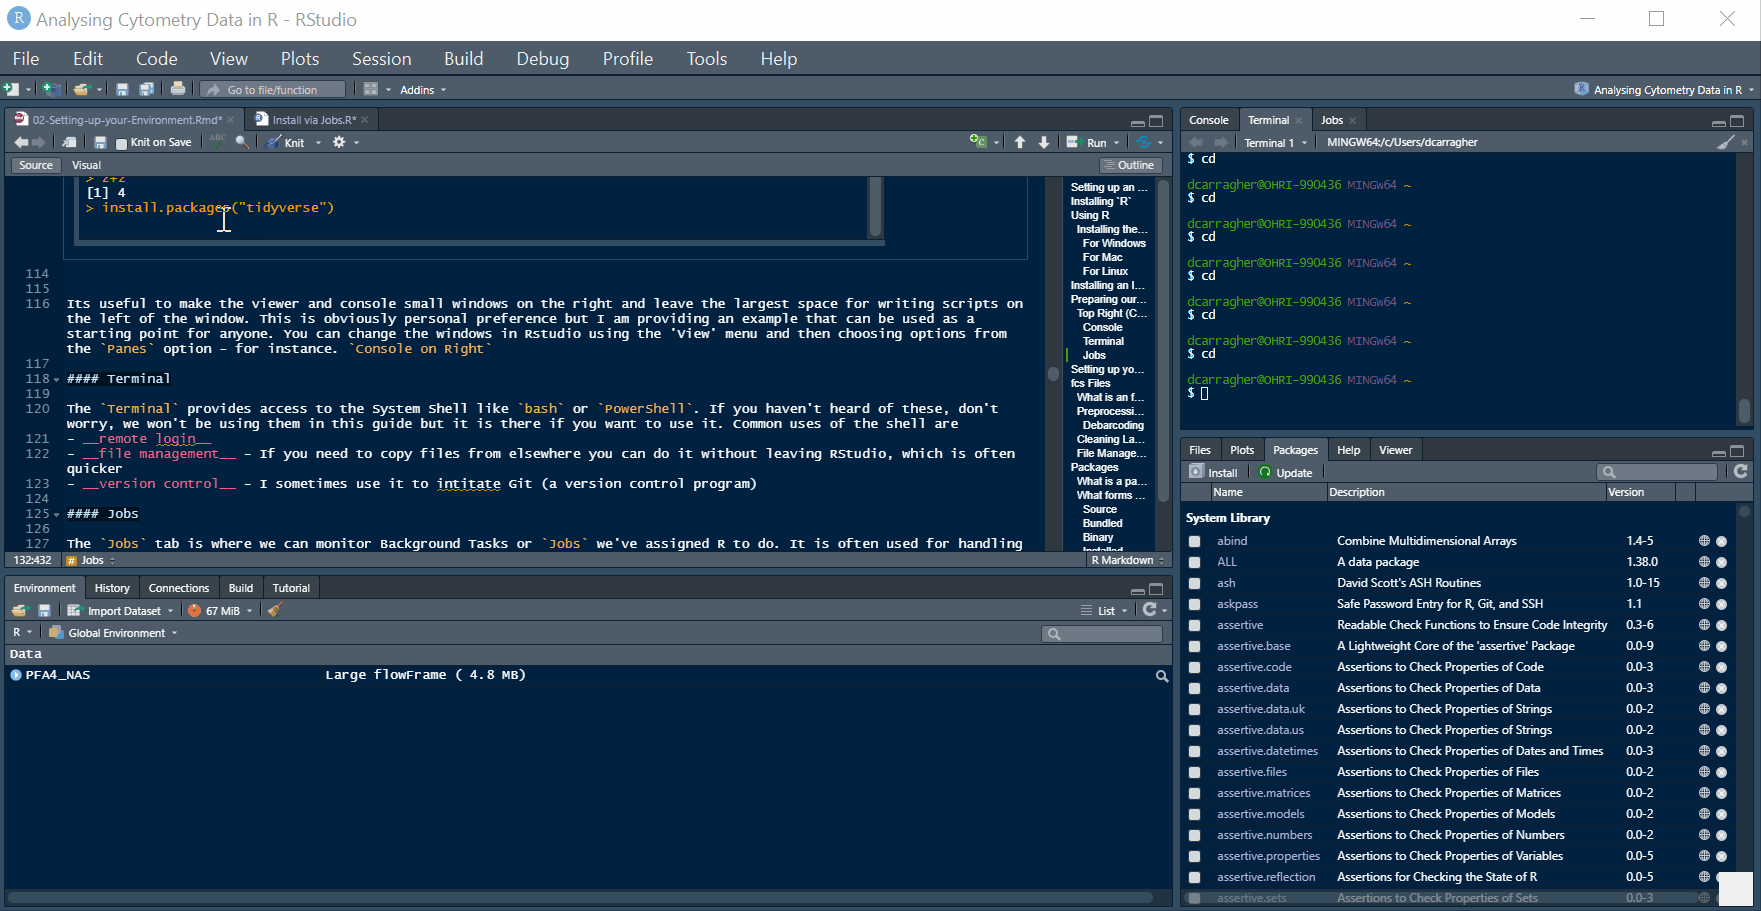Click the Open file folder icon in main toolbar
The image size is (1761, 911).
pyautogui.click(x=82, y=89)
